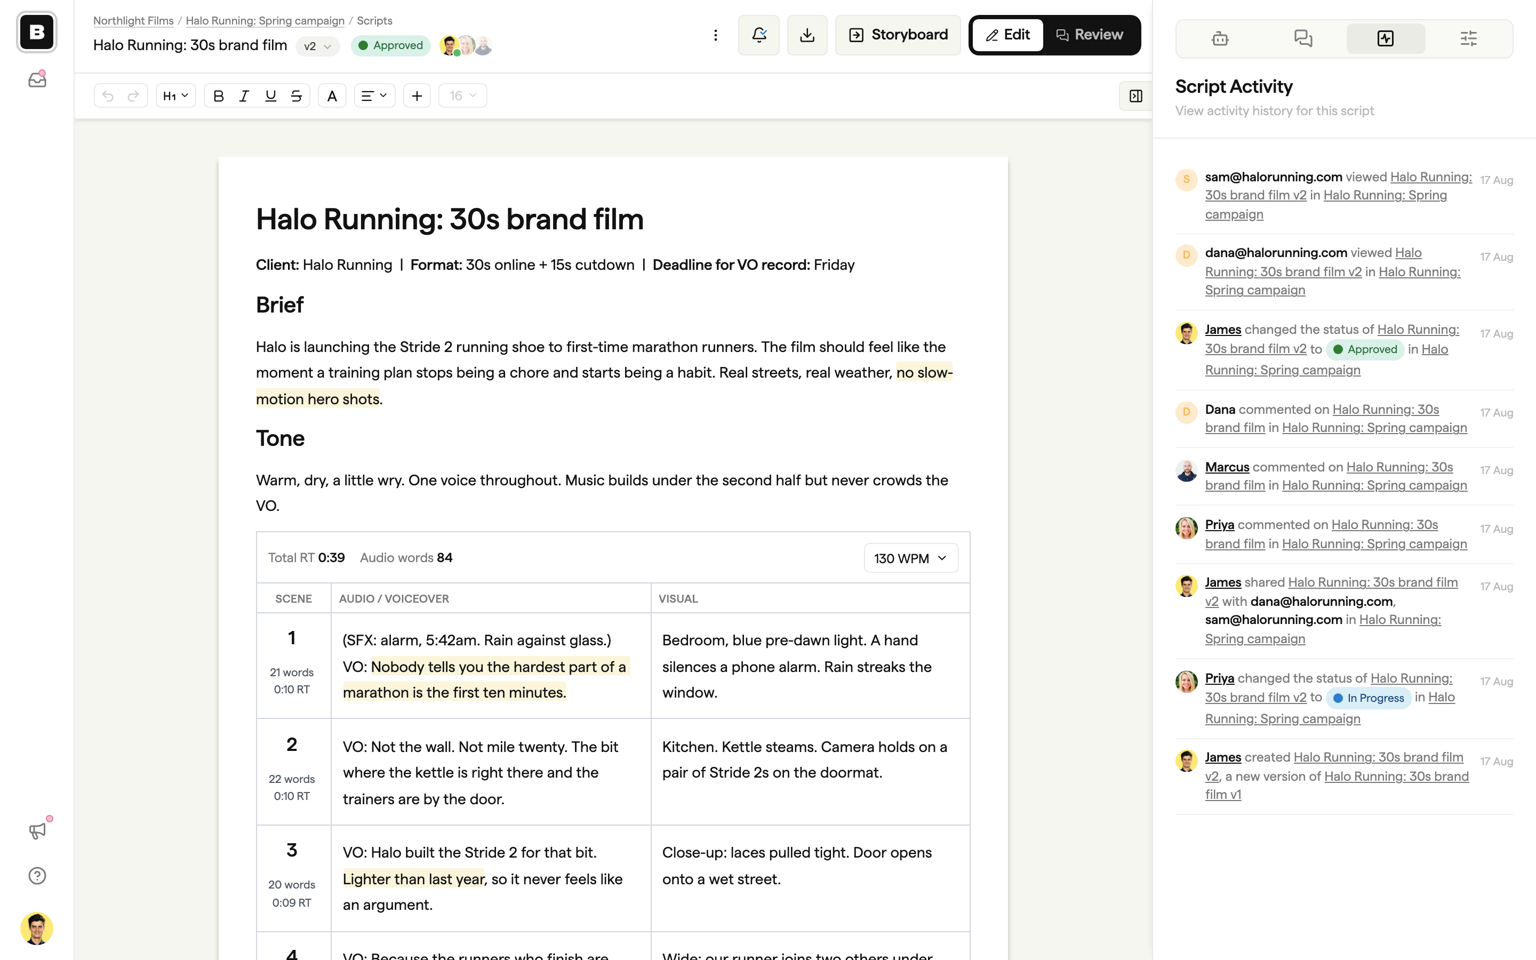Switch to Edit mode
The width and height of the screenshot is (1536, 960).
point(1007,35)
